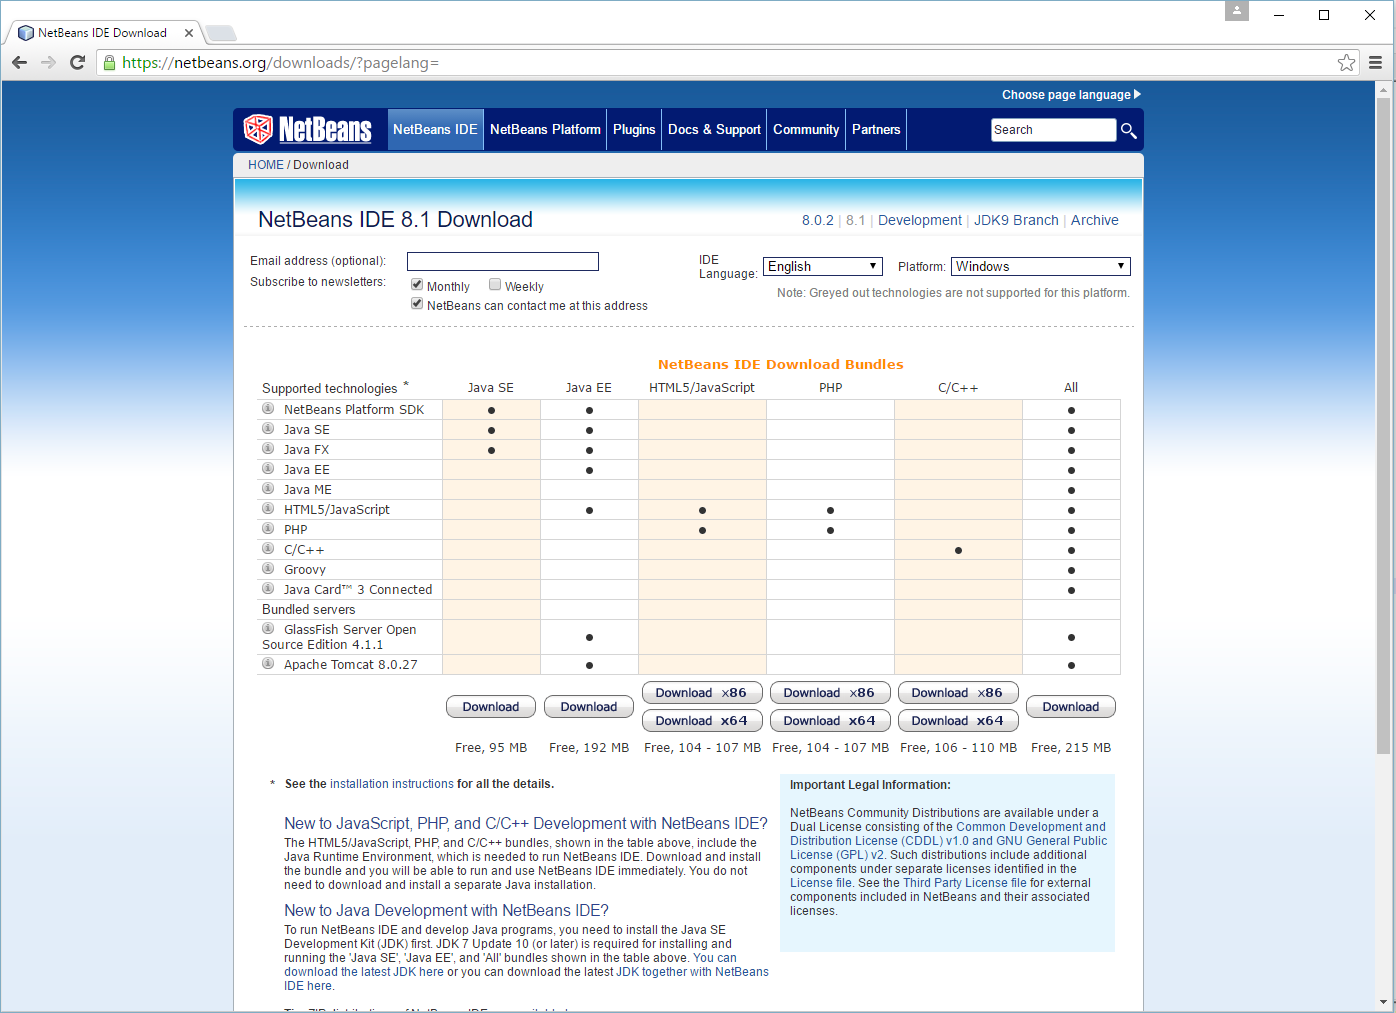
Task: Click info icon beside Apache Tomcat
Action: click(268, 663)
